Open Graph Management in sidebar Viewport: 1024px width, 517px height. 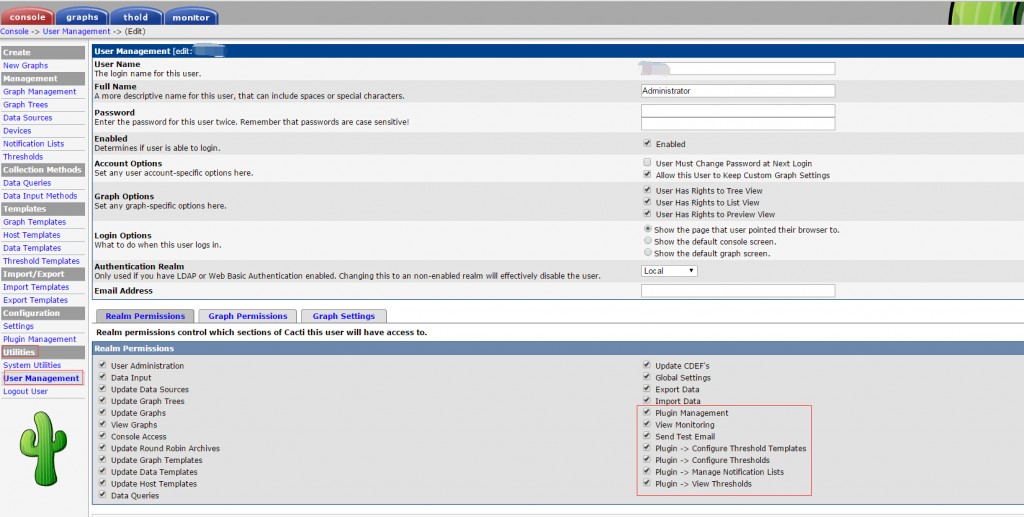(40, 91)
